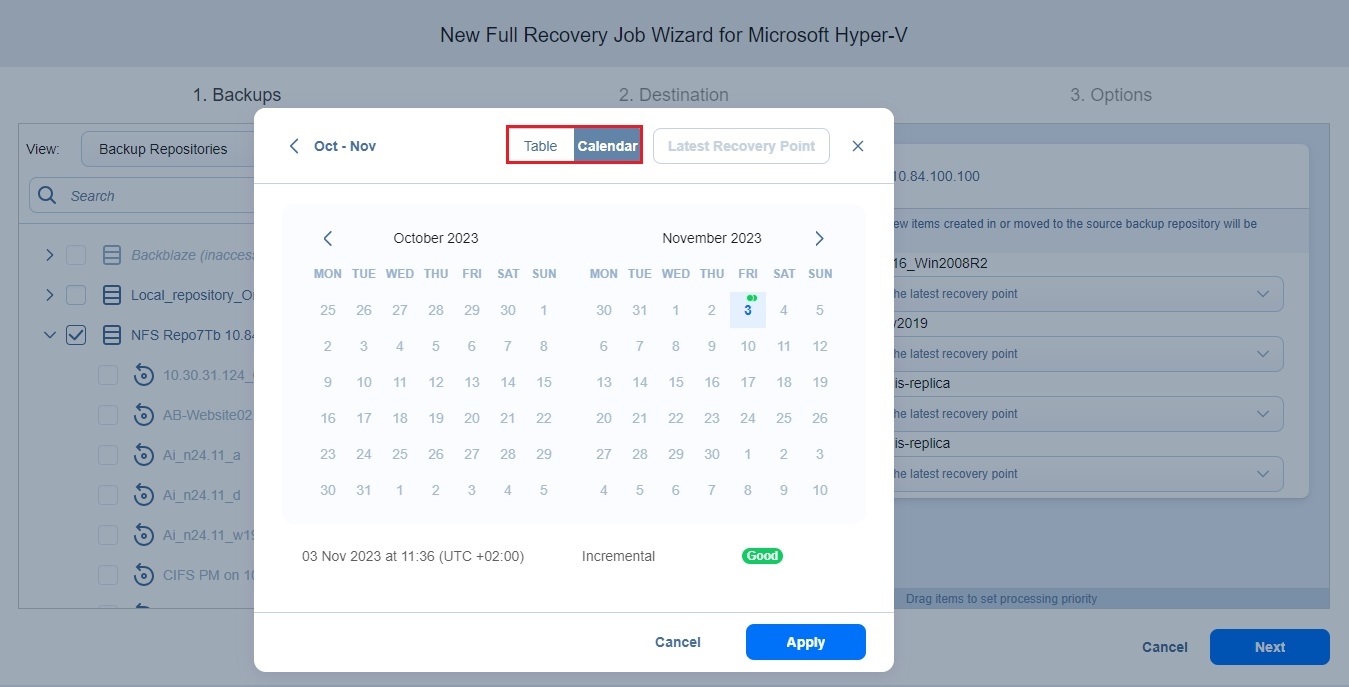This screenshot has height=687, width=1349.
Task: Advance calendar to next month
Action: click(819, 238)
